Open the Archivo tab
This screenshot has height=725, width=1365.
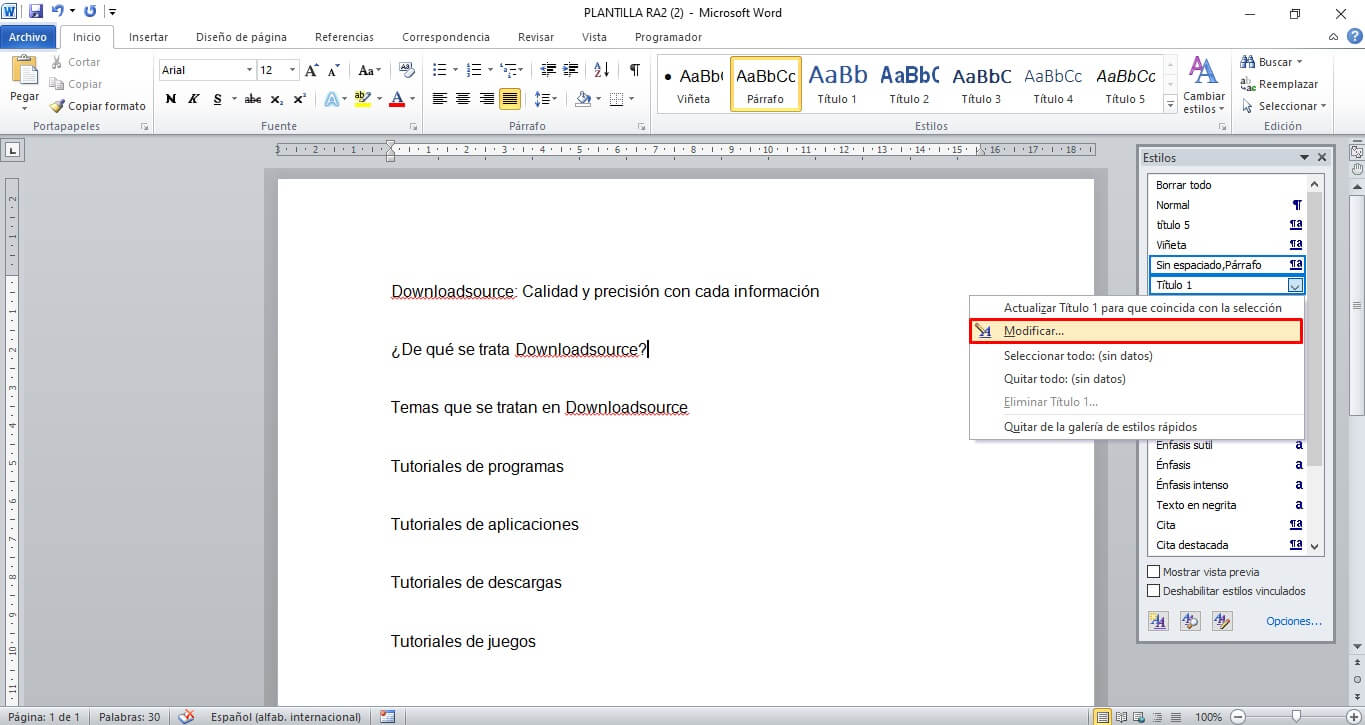coord(28,37)
